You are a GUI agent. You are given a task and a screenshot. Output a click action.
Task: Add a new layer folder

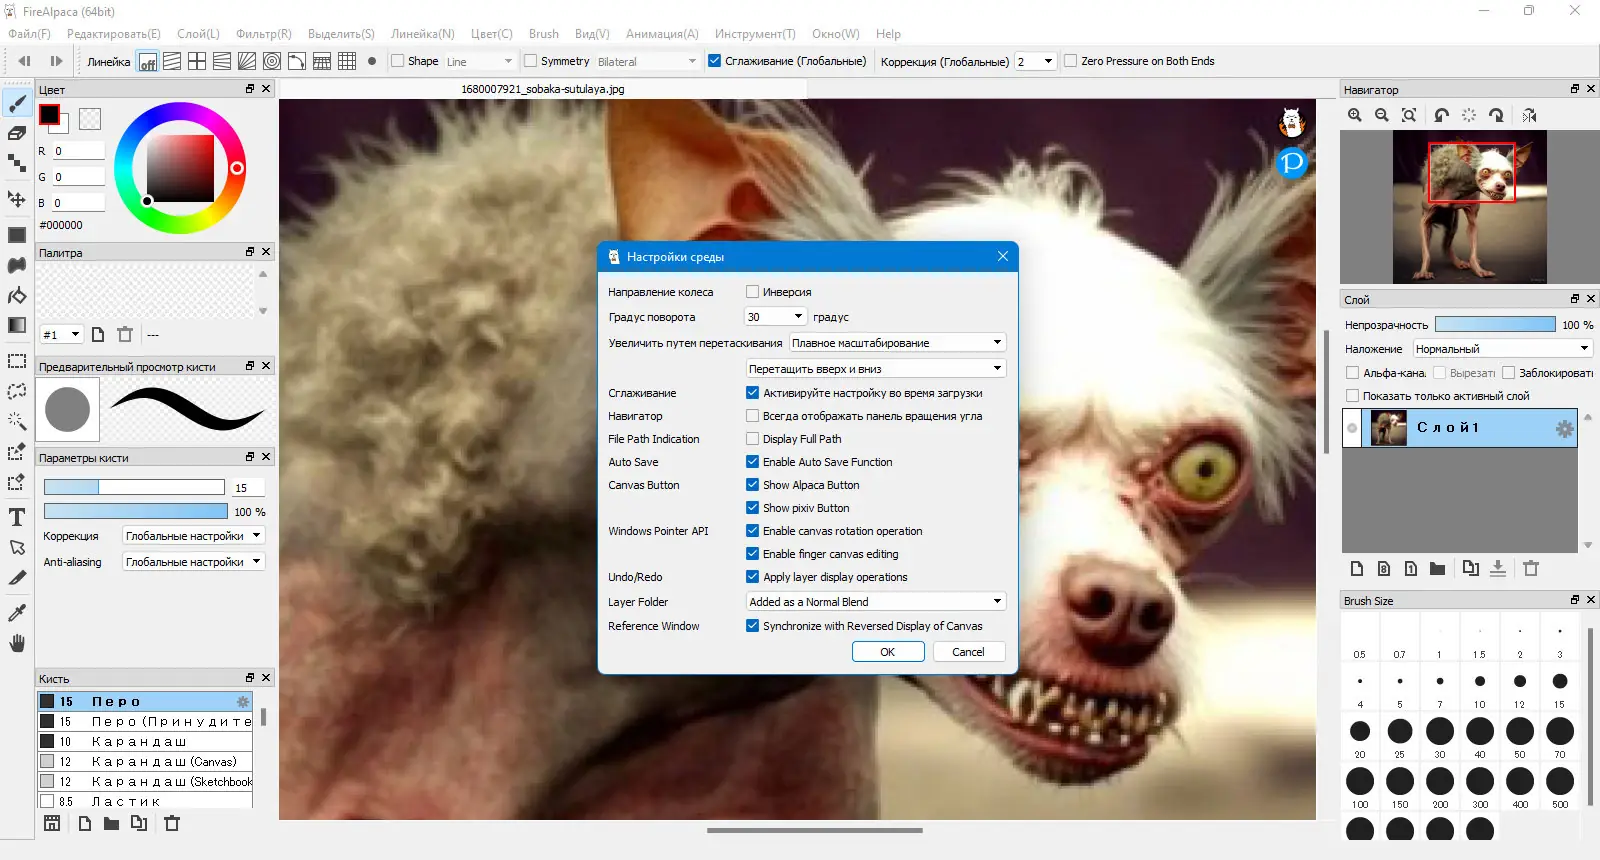click(x=1437, y=568)
